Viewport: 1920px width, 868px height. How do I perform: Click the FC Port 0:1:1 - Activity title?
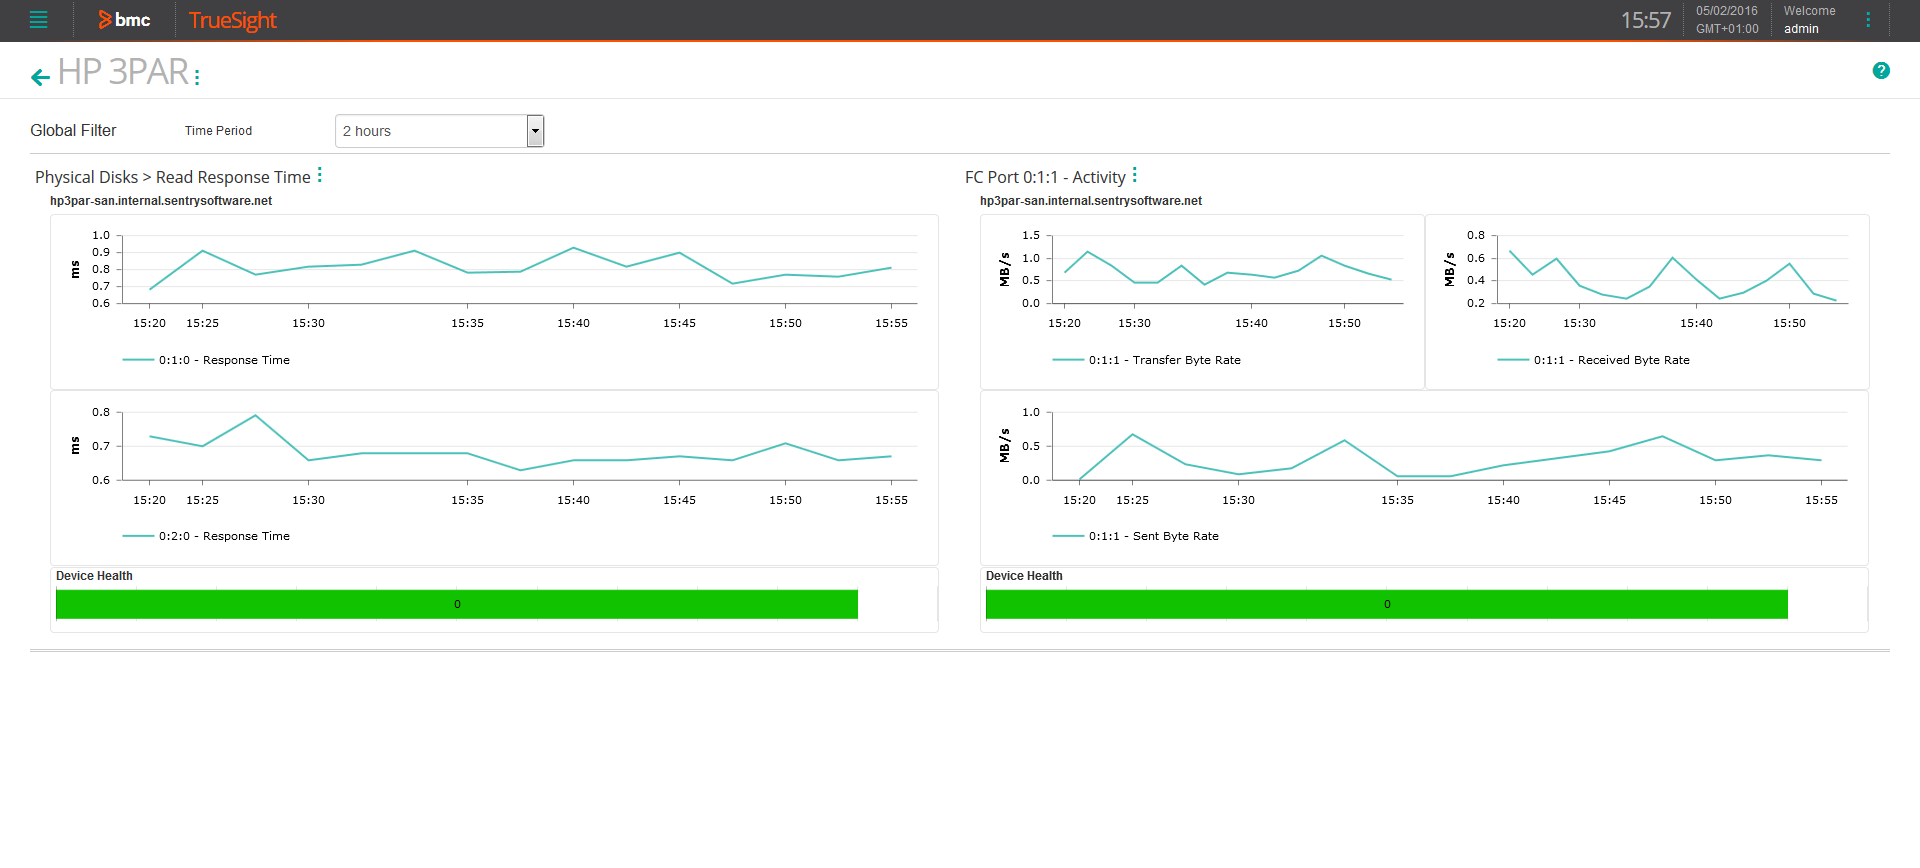[1045, 177]
